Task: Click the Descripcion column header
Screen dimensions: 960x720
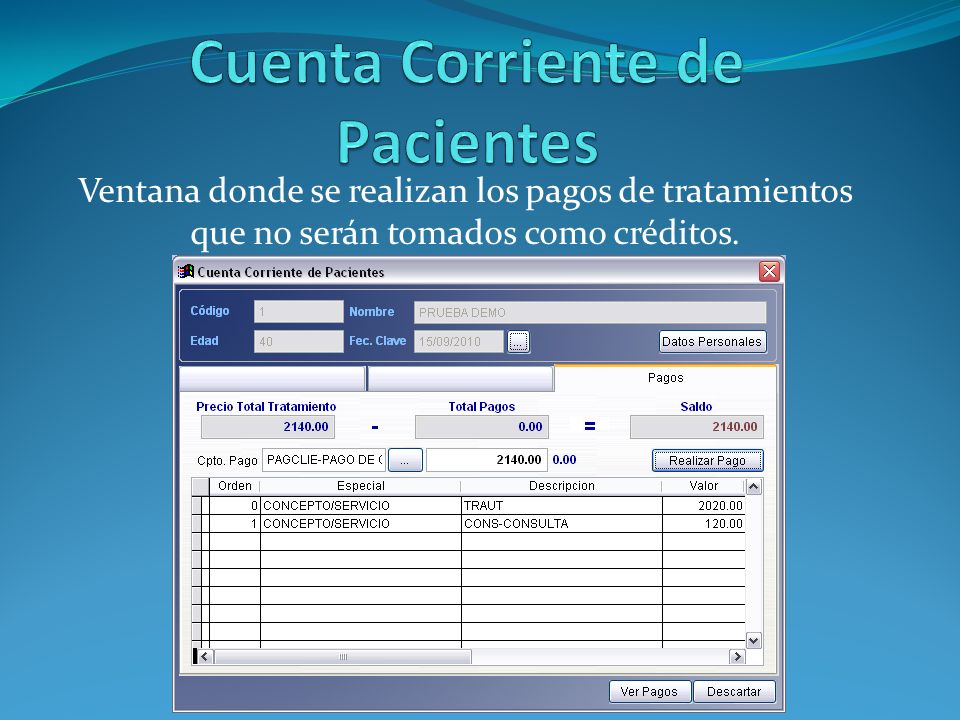Action: (x=561, y=486)
